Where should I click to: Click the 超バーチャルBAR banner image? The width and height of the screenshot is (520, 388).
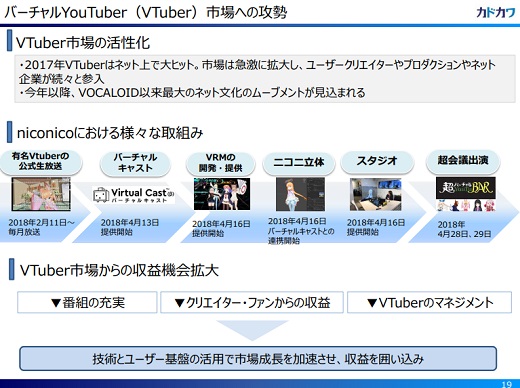[466, 188]
